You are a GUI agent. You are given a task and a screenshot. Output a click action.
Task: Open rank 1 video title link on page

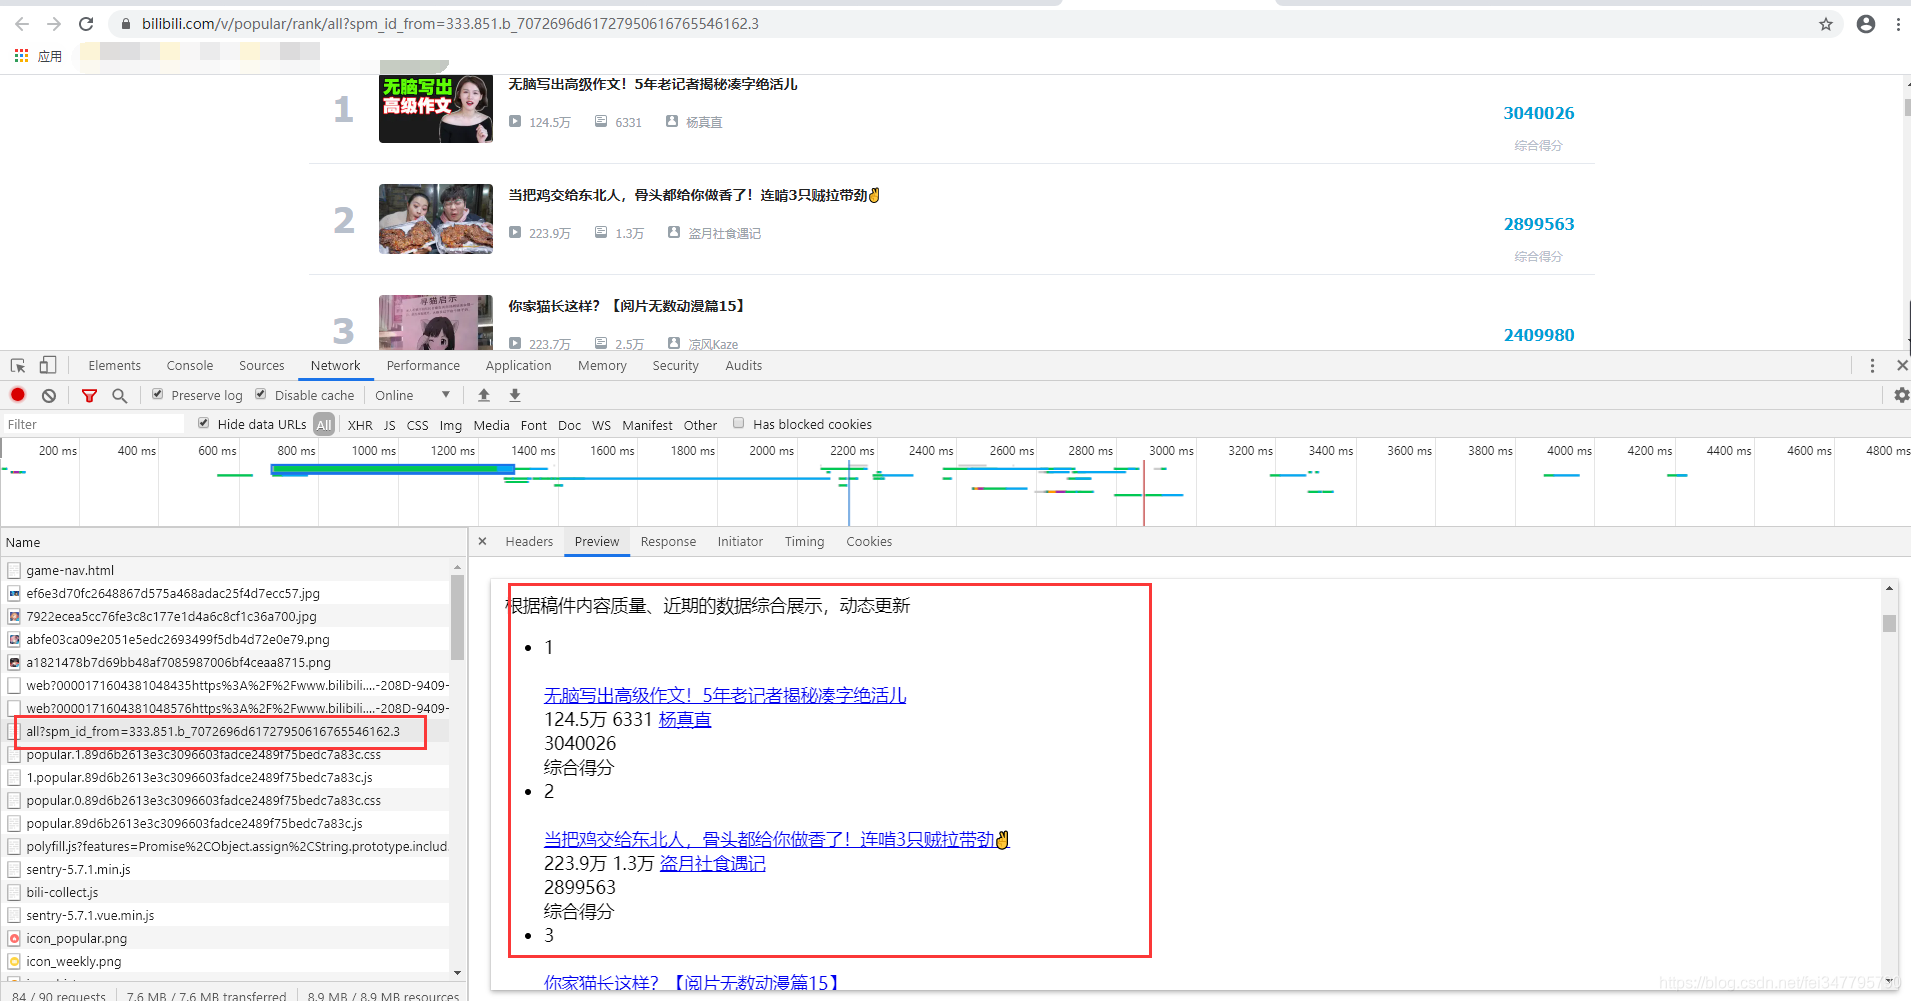653,84
